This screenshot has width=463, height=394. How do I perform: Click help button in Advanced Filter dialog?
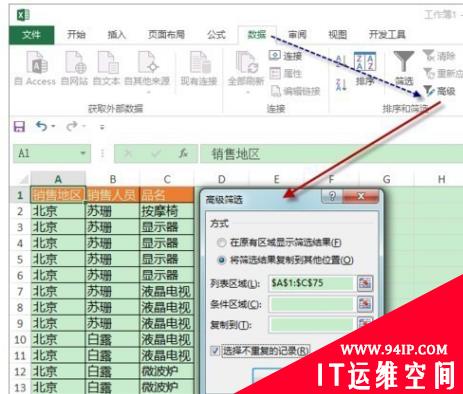click(x=332, y=196)
